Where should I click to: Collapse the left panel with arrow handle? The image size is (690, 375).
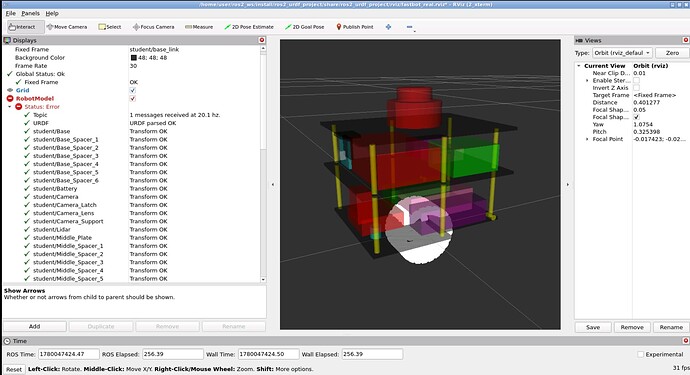pos(273,184)
